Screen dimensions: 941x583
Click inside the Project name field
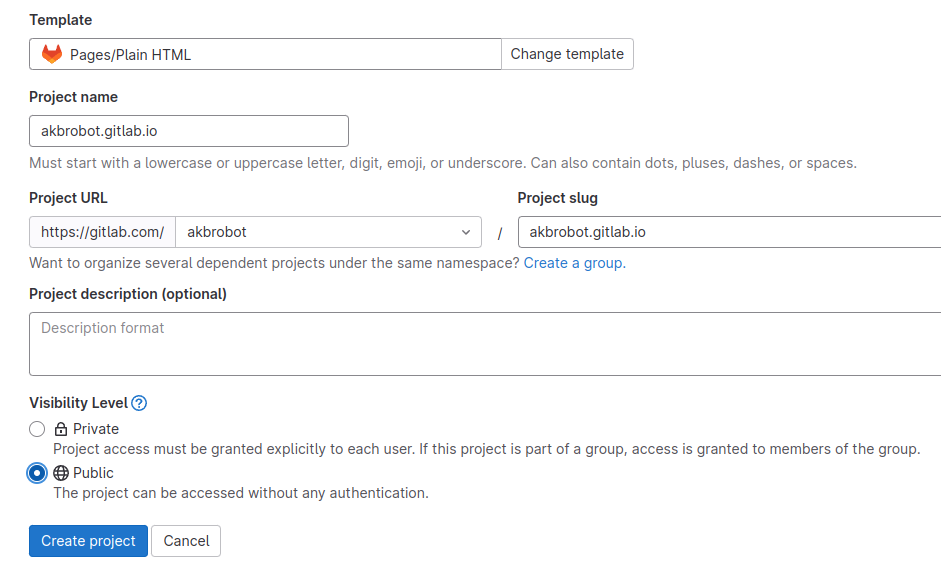tap(188, 130)
